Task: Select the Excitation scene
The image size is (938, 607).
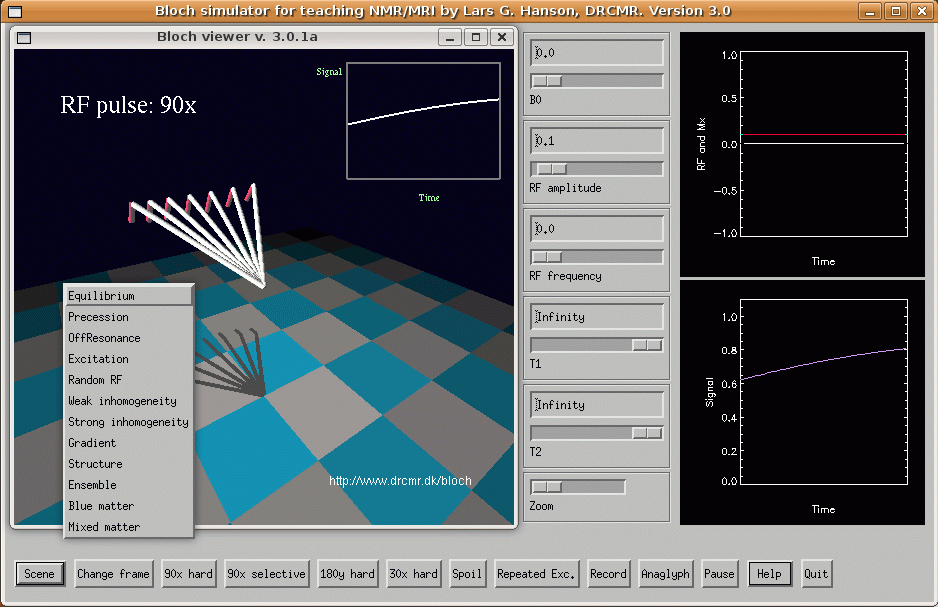Action: 129,359
